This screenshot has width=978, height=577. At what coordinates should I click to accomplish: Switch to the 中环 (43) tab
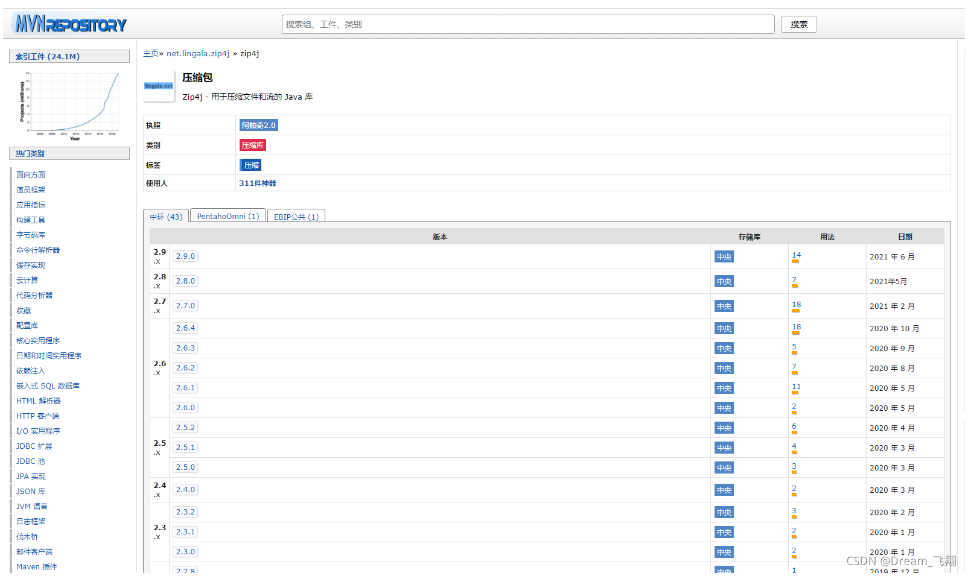tap(166, 216)
